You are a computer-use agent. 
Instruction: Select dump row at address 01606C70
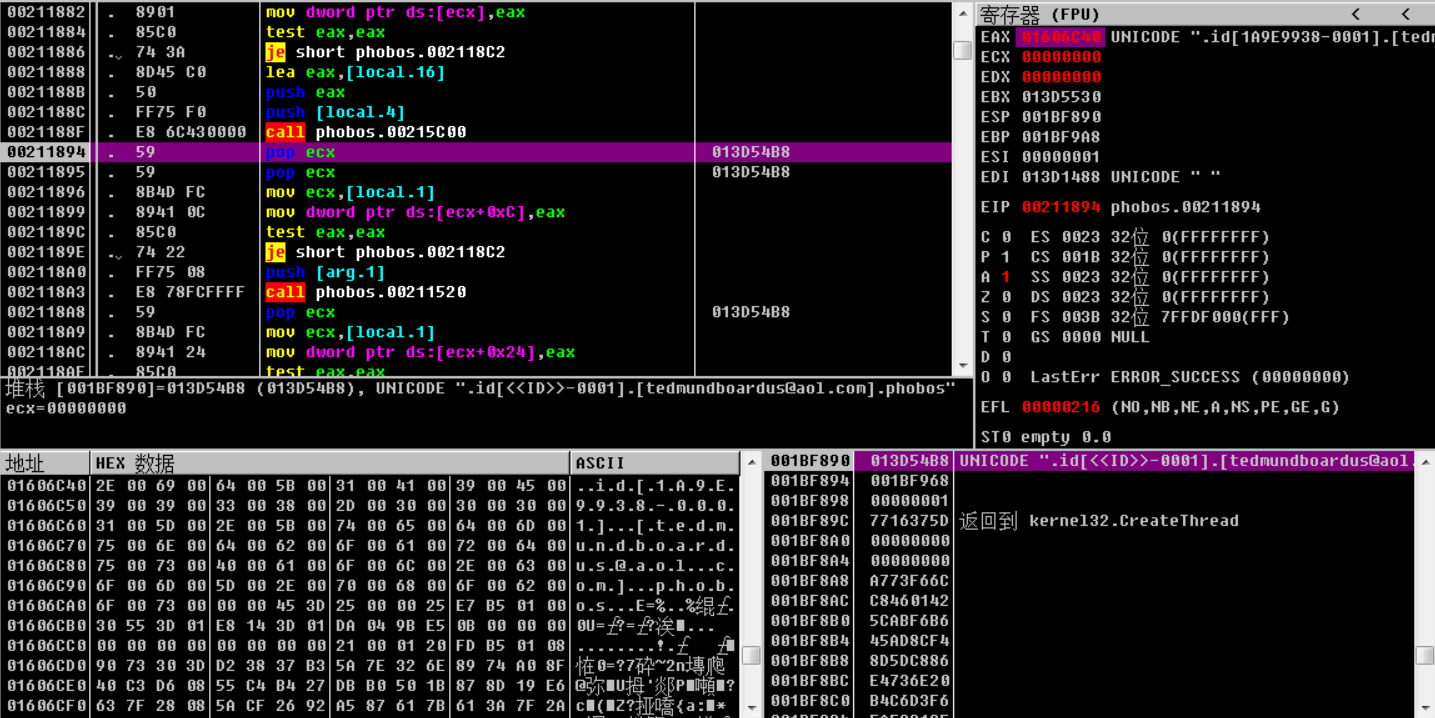pos(370,545)
